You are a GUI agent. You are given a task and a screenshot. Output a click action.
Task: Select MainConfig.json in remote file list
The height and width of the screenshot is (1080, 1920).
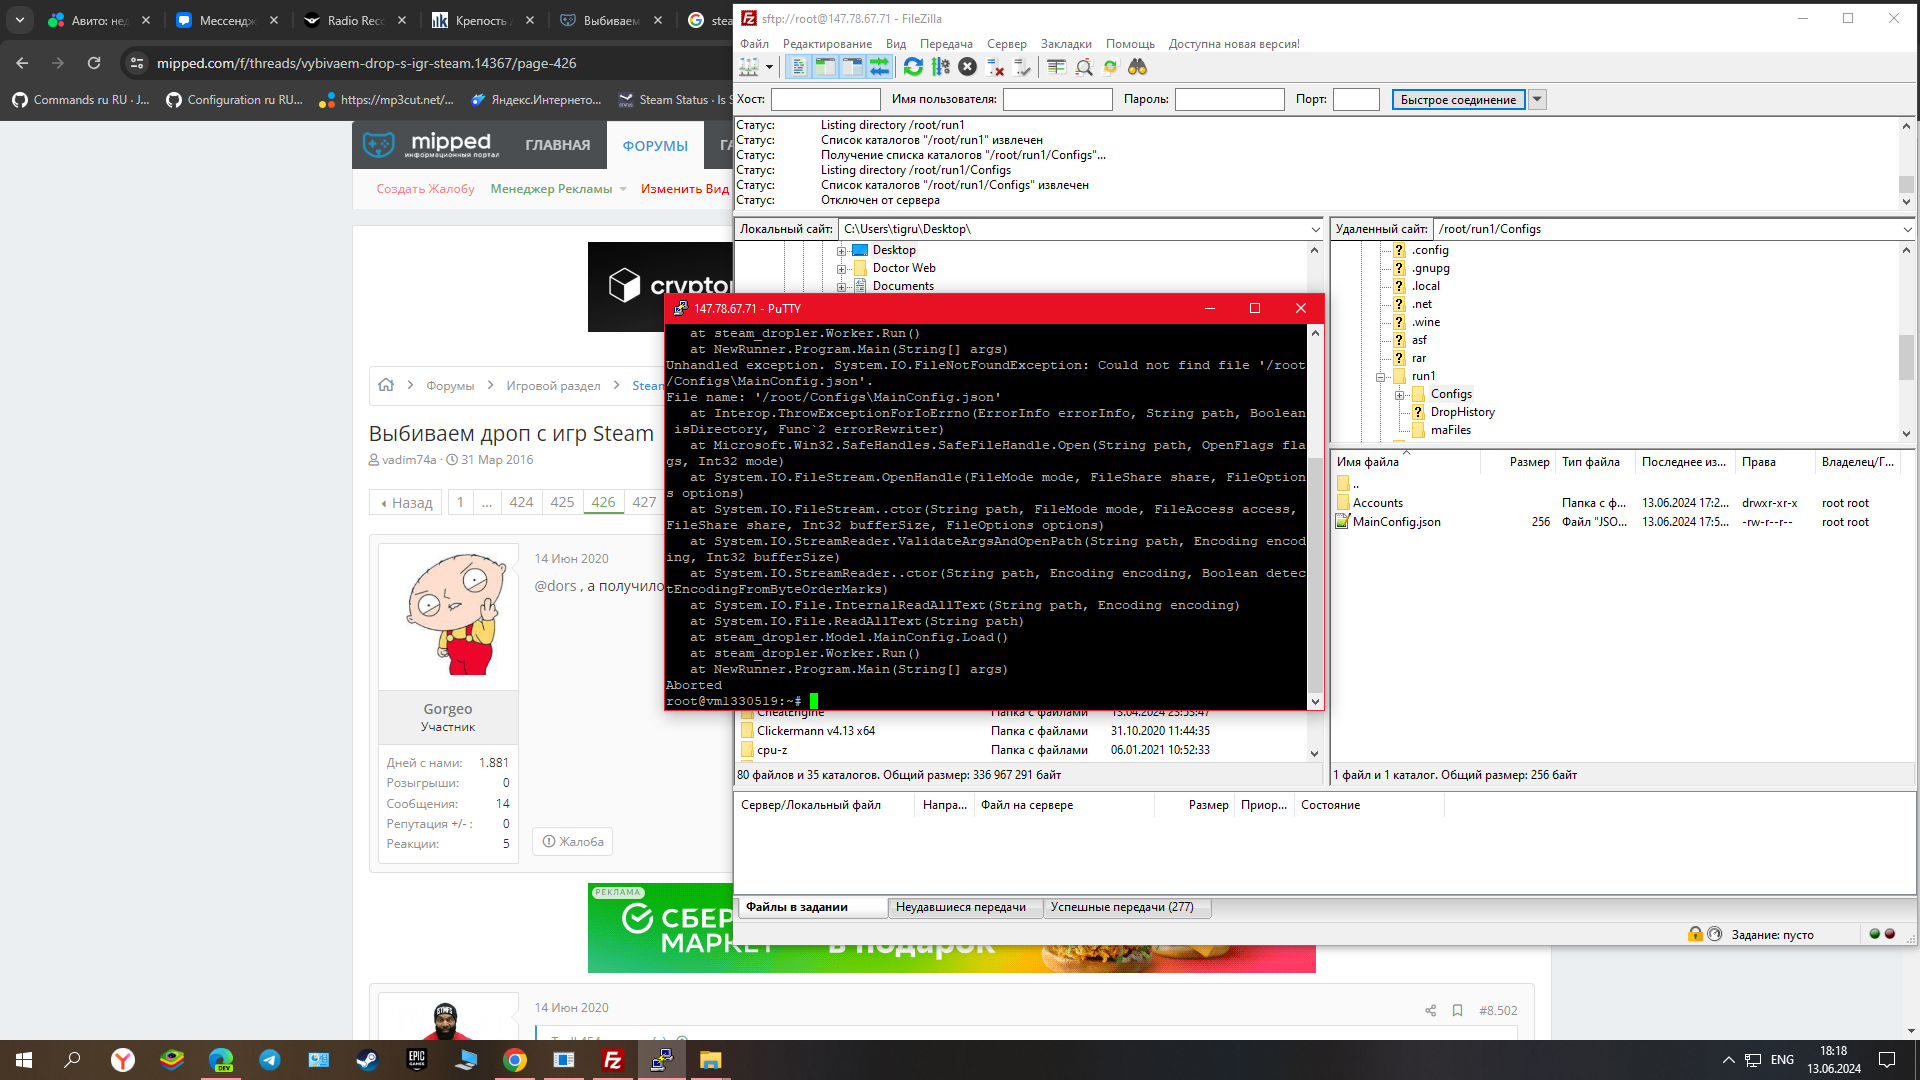pos(1396,522)
